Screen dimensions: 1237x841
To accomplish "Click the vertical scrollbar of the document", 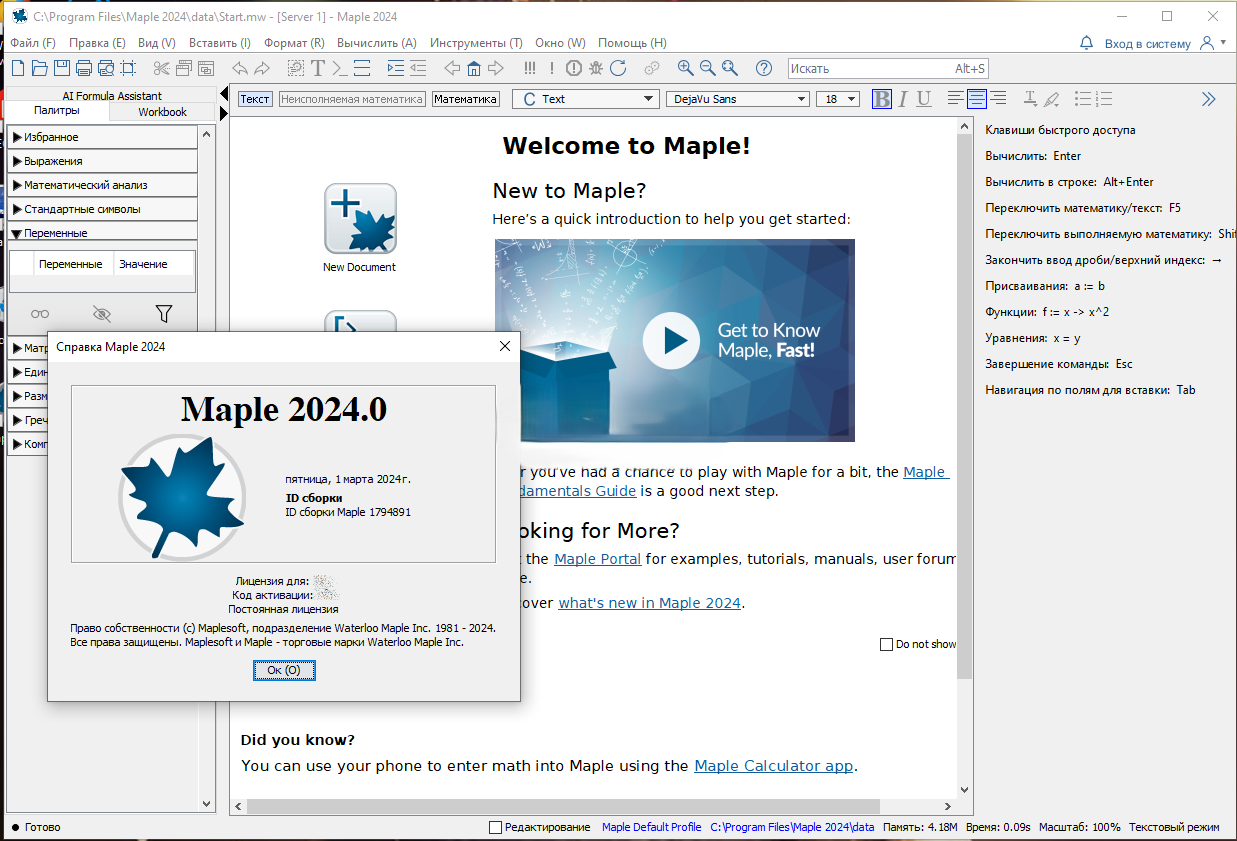I will [x=964, y=400].
